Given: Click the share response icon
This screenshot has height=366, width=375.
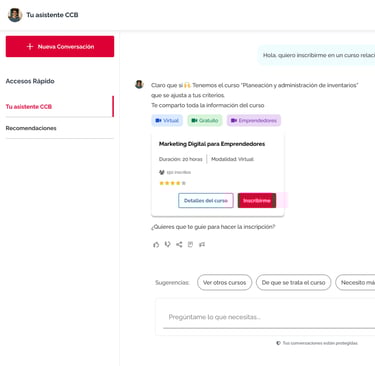Looking at the screenshot, I should [x=179, y=244].
